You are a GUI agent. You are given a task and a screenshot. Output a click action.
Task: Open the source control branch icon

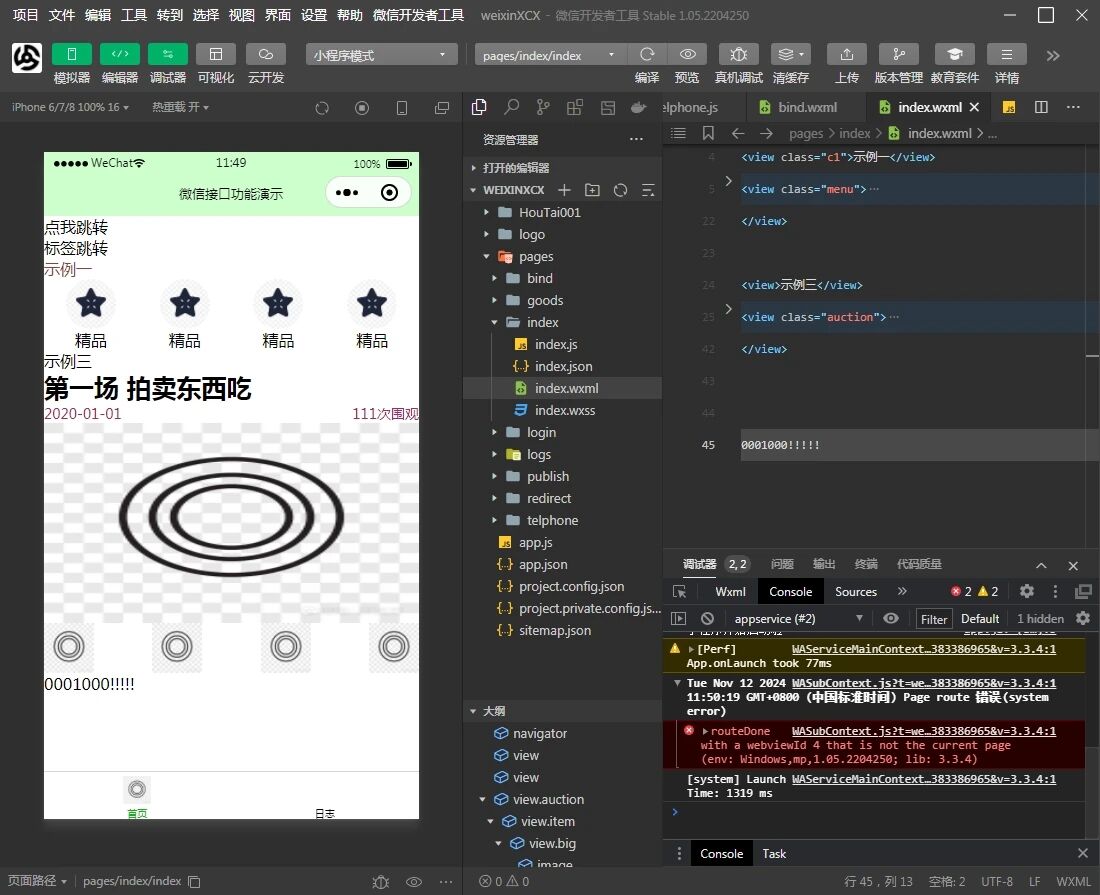click(x=543, y=107)
